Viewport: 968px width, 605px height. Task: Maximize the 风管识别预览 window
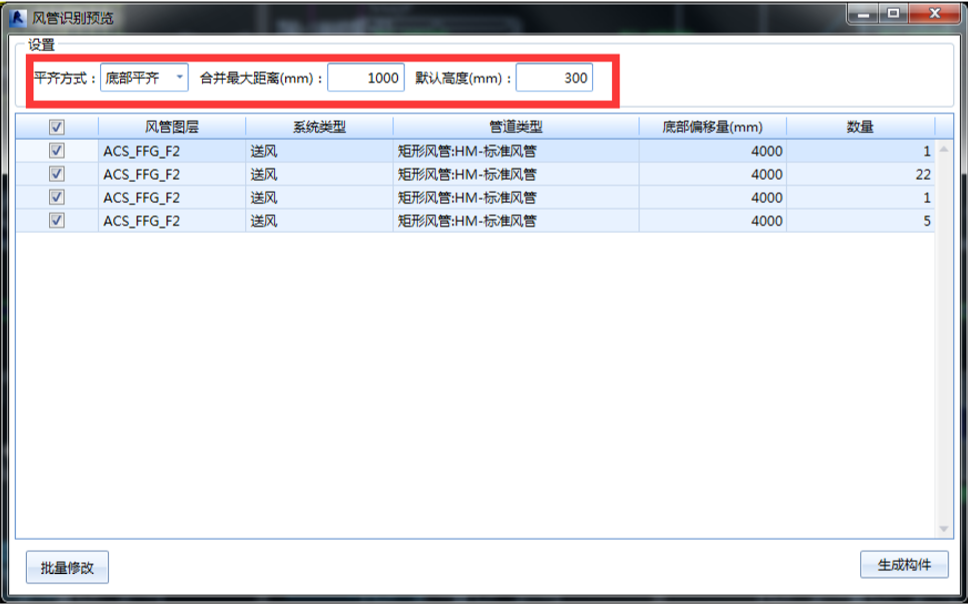893,14
